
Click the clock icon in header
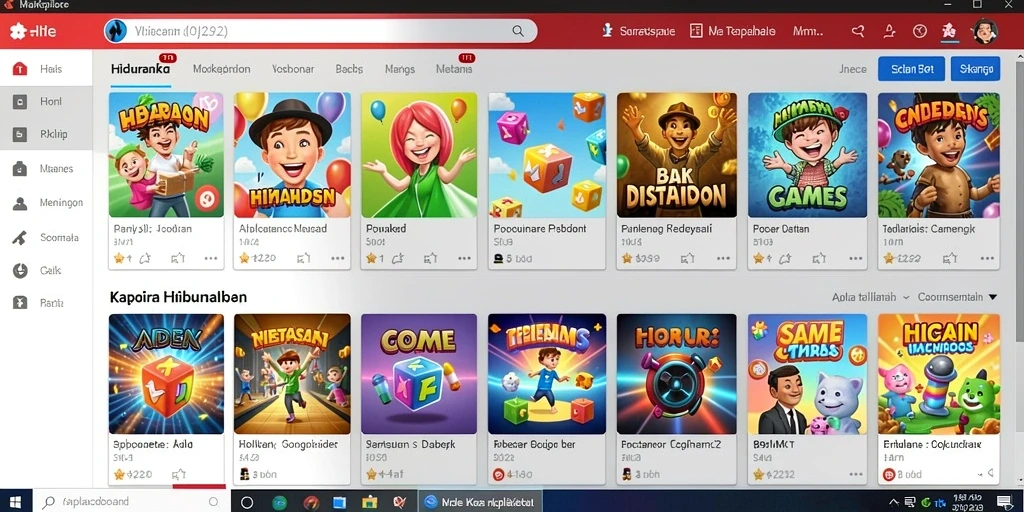(920, 31)
